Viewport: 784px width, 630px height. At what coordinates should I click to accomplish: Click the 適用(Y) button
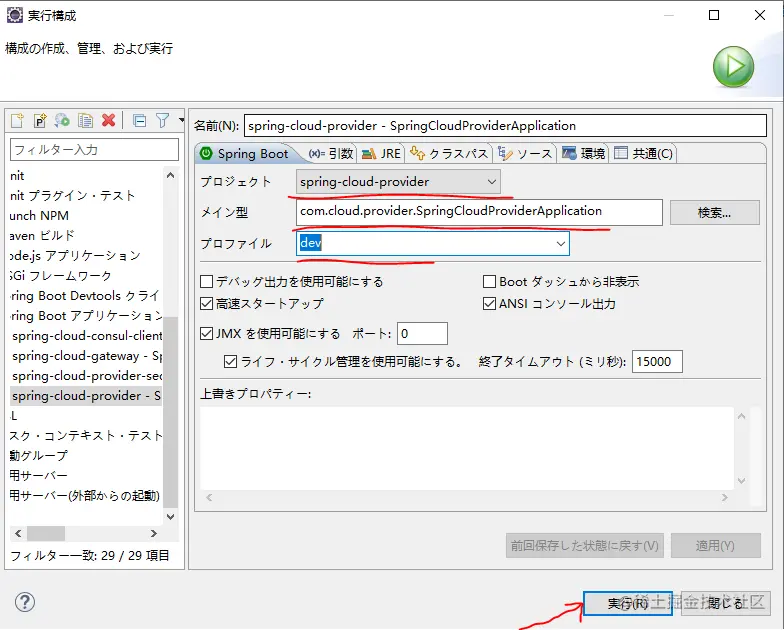[716, 546]
